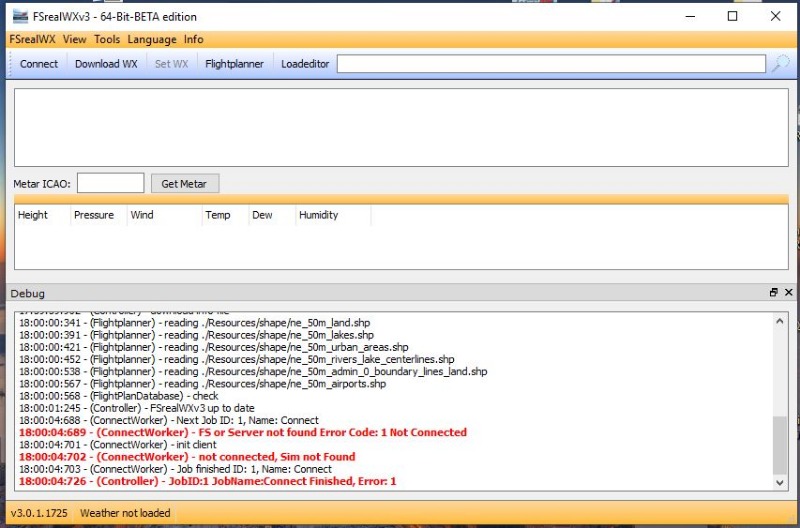The width and height of the screenshot is (800, 528).
Task: Select the 'Next Job ID: 1' log line
Action: click(169, 420)
